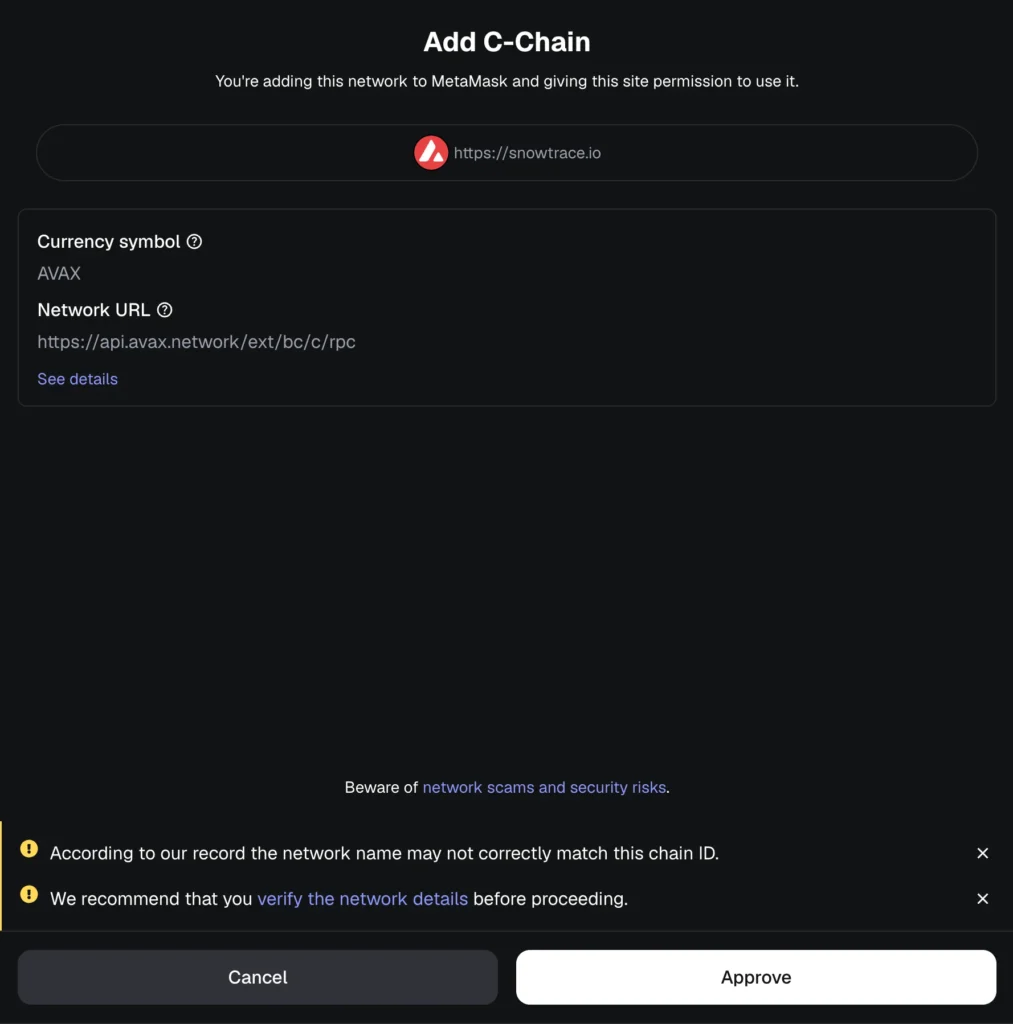Click the Network URL help icon
This screenshot has height=1024, width=1013.
pyautogui.click(x=165, y=310)
